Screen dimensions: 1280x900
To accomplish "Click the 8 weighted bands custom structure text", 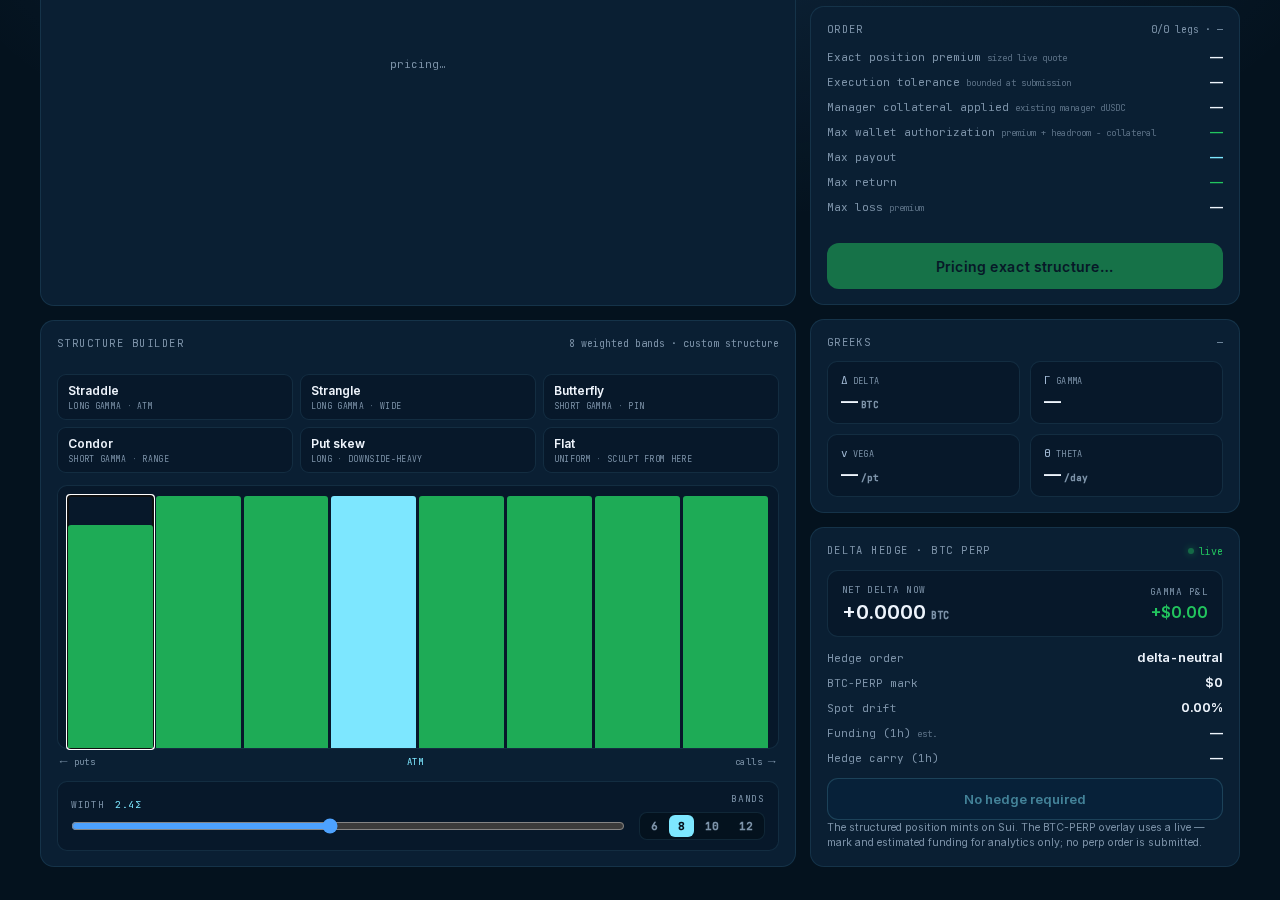I will coord(674,343).
